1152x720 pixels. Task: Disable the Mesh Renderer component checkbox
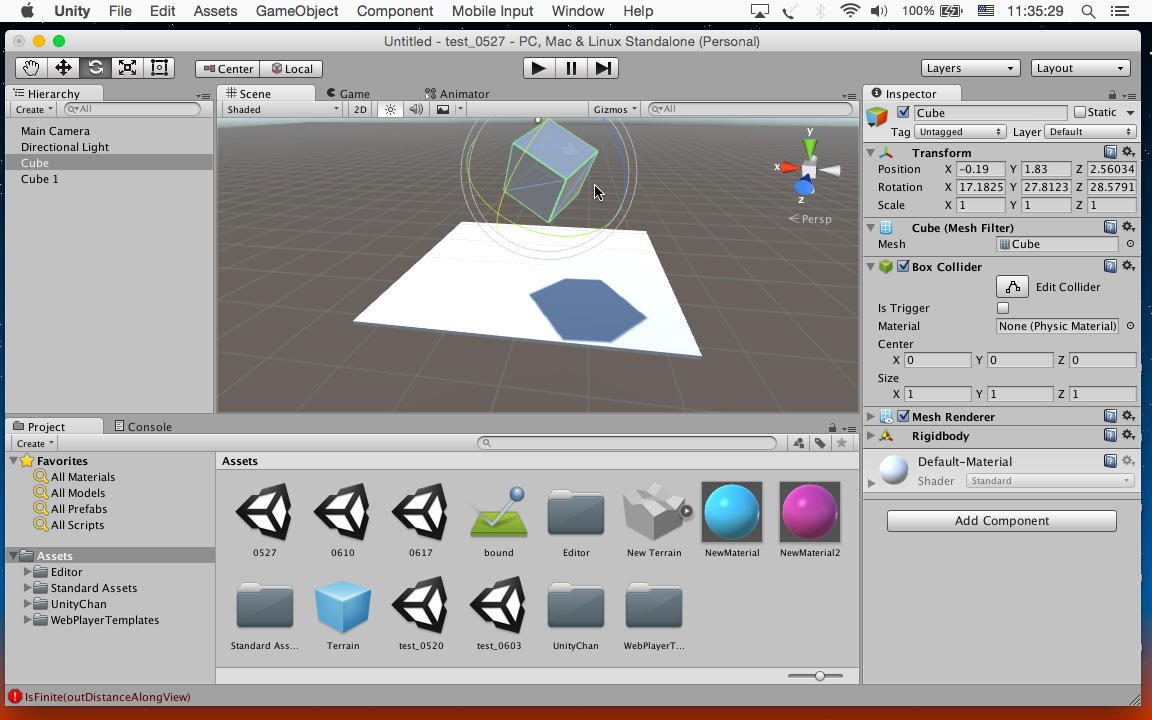903,417
